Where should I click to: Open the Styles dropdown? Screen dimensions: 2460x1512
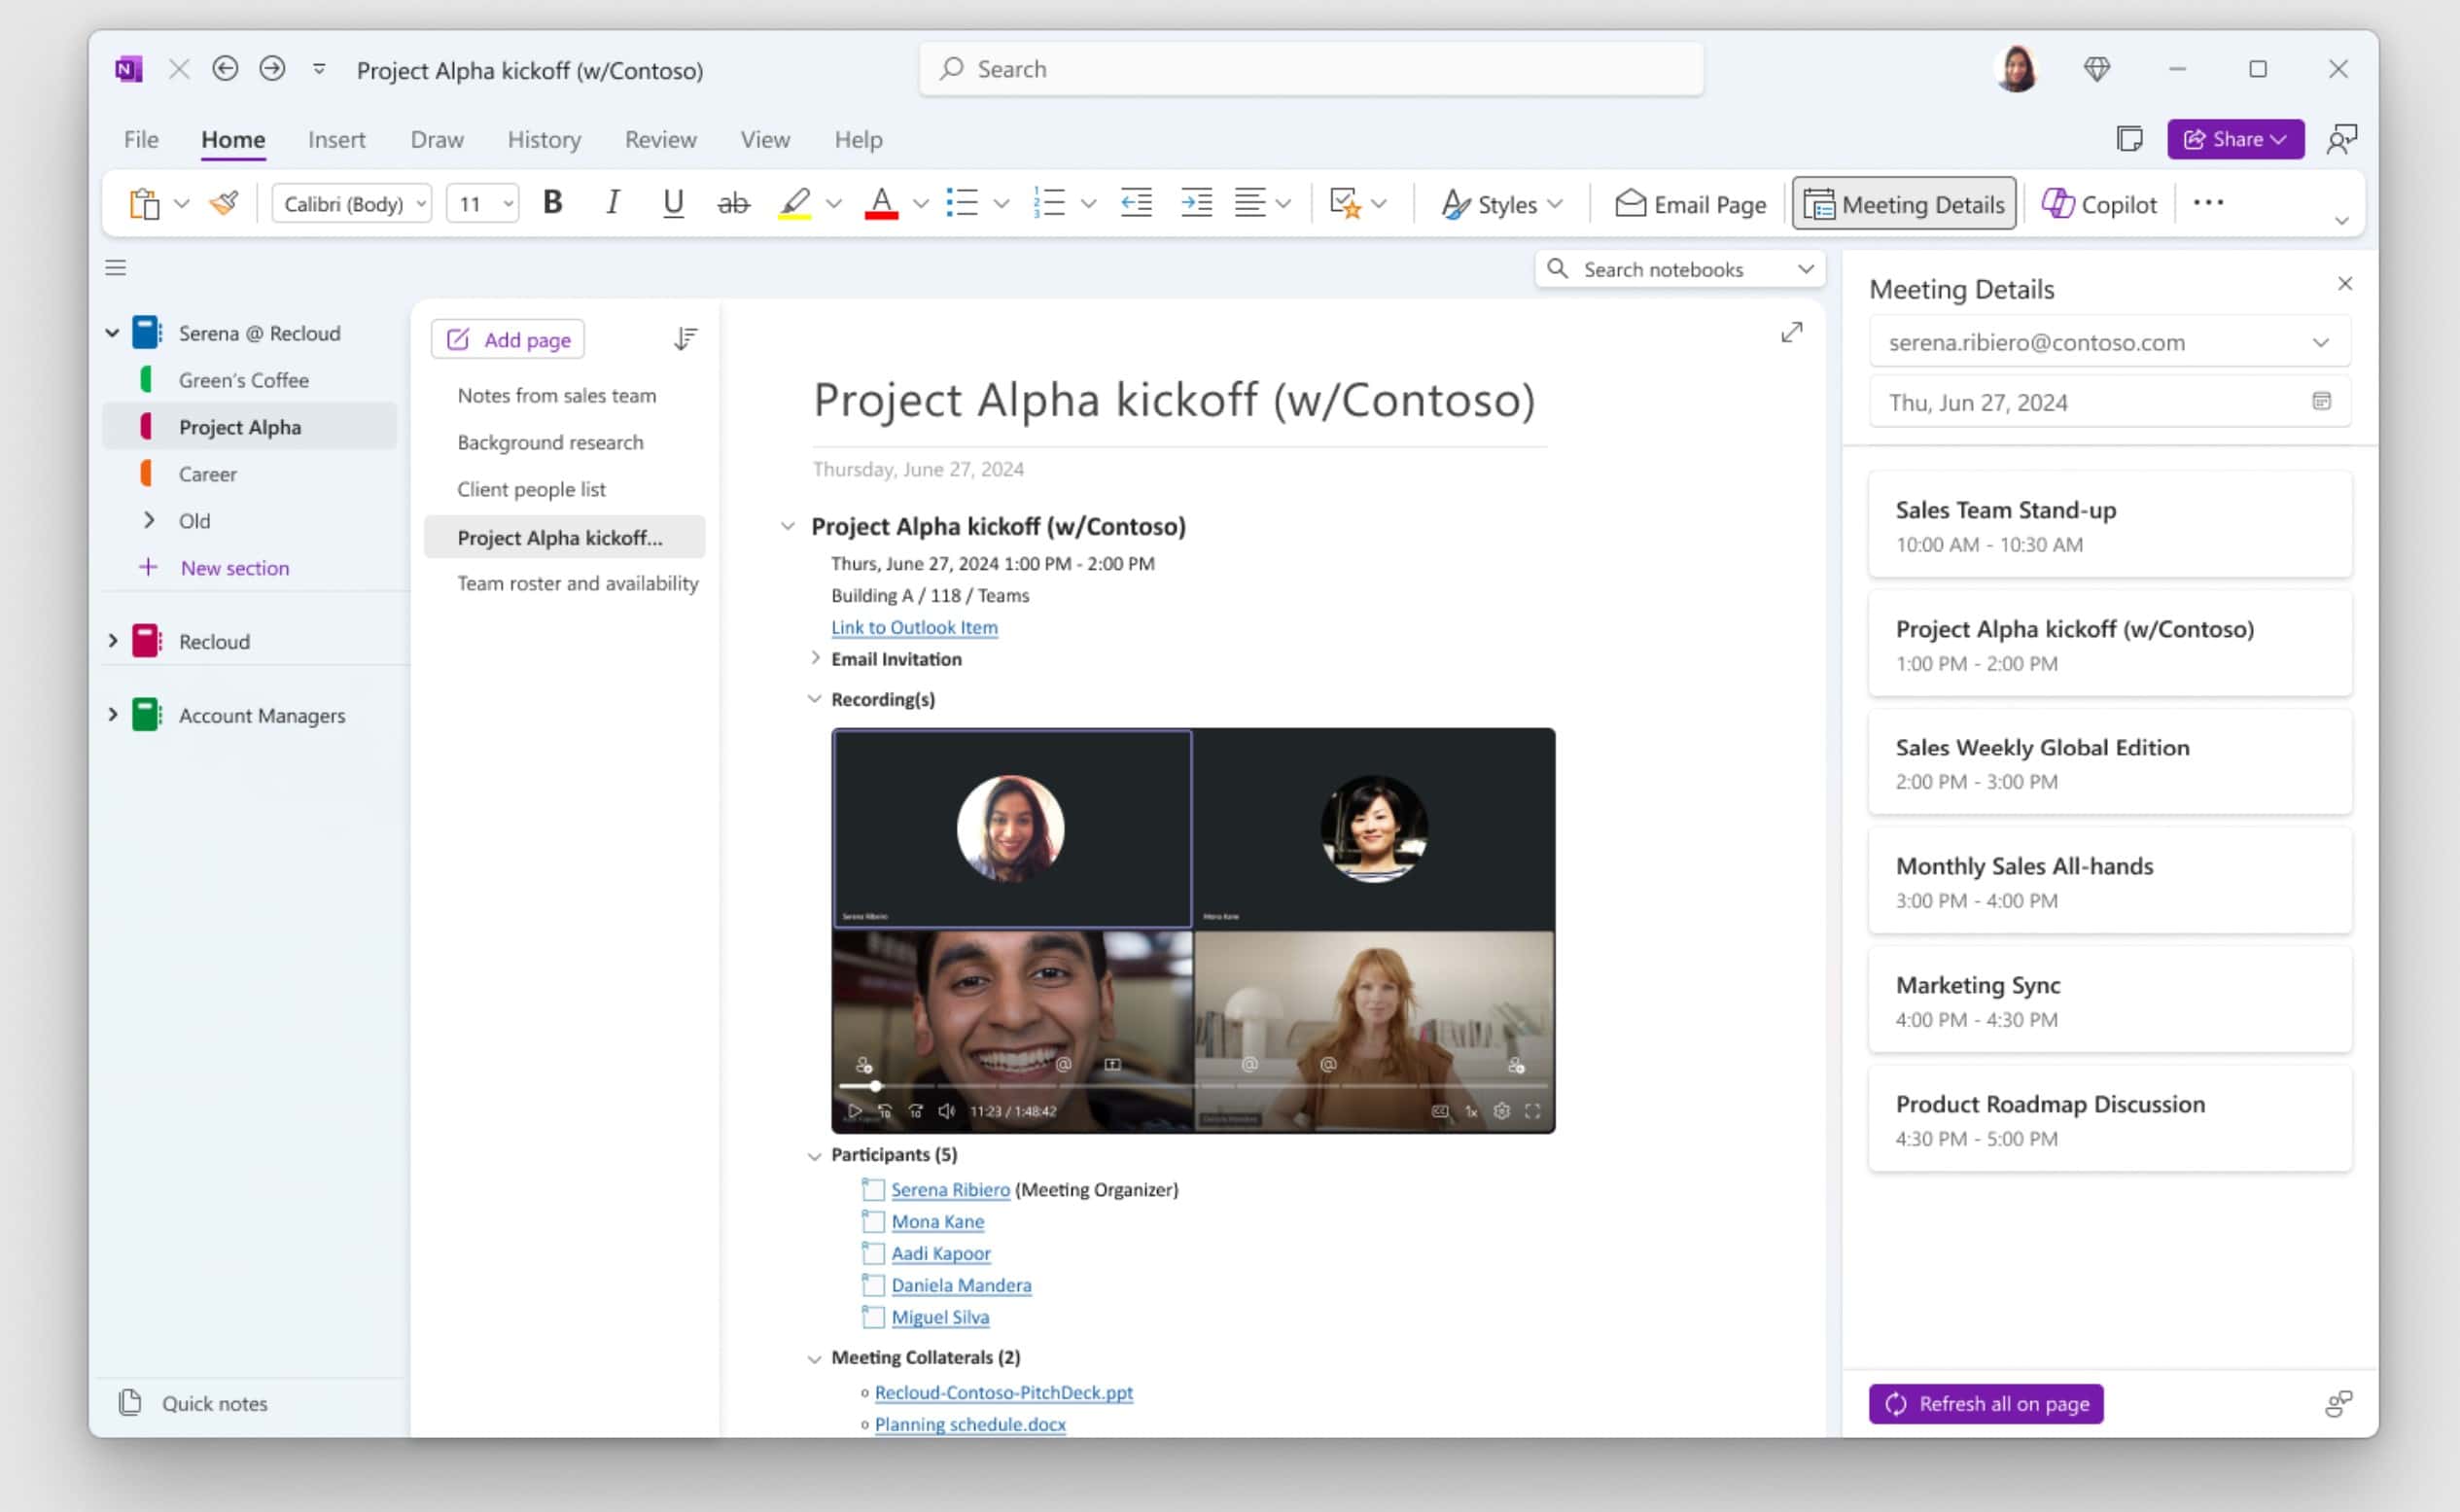click(x=1501, y=205)
